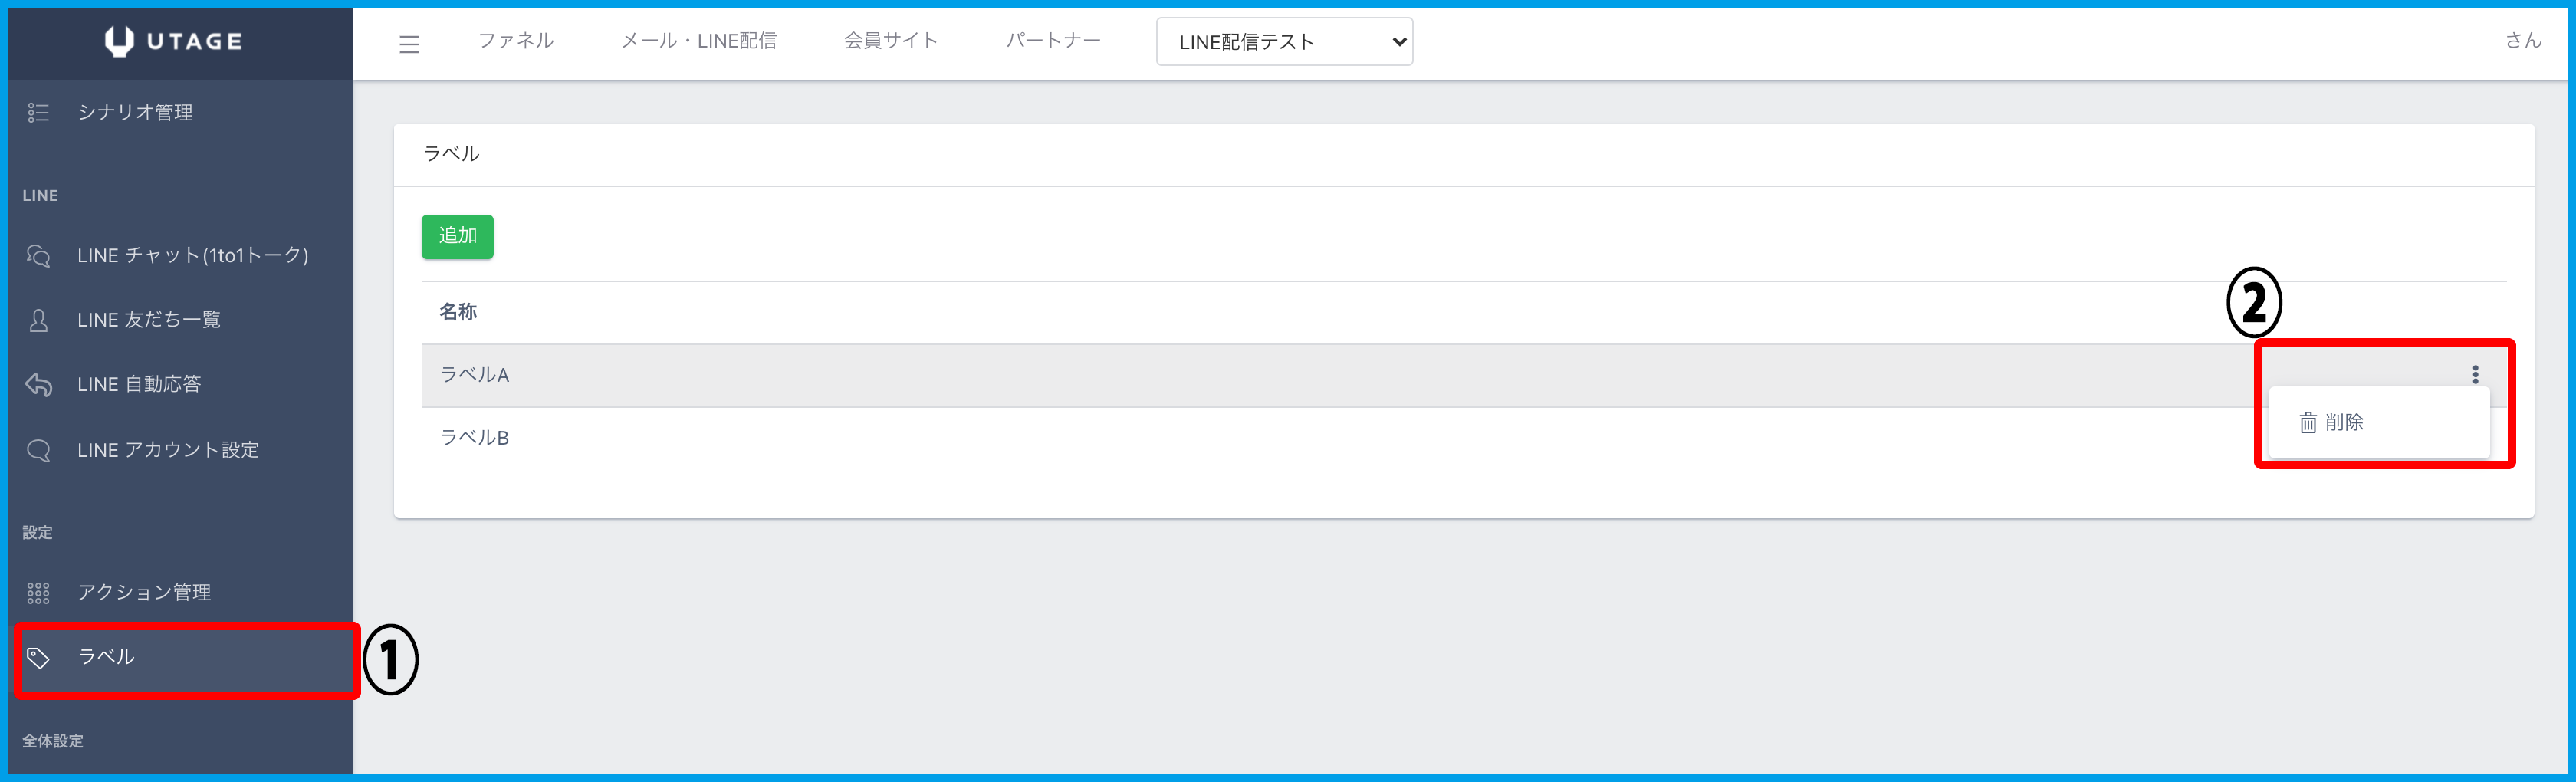Click the シナリオ管理 list icon
This screenshot has height=782, width=2576.
[x=38, y=113]
